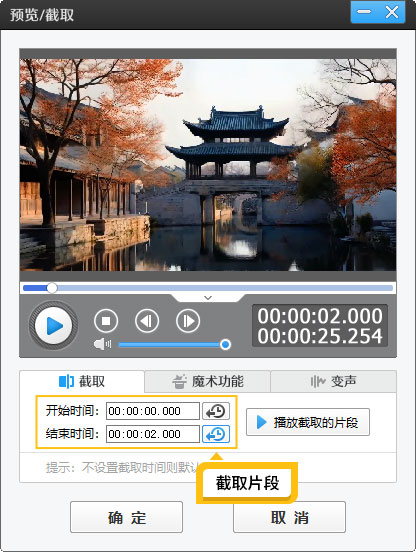Set end time to current position

tap(216, 434)
